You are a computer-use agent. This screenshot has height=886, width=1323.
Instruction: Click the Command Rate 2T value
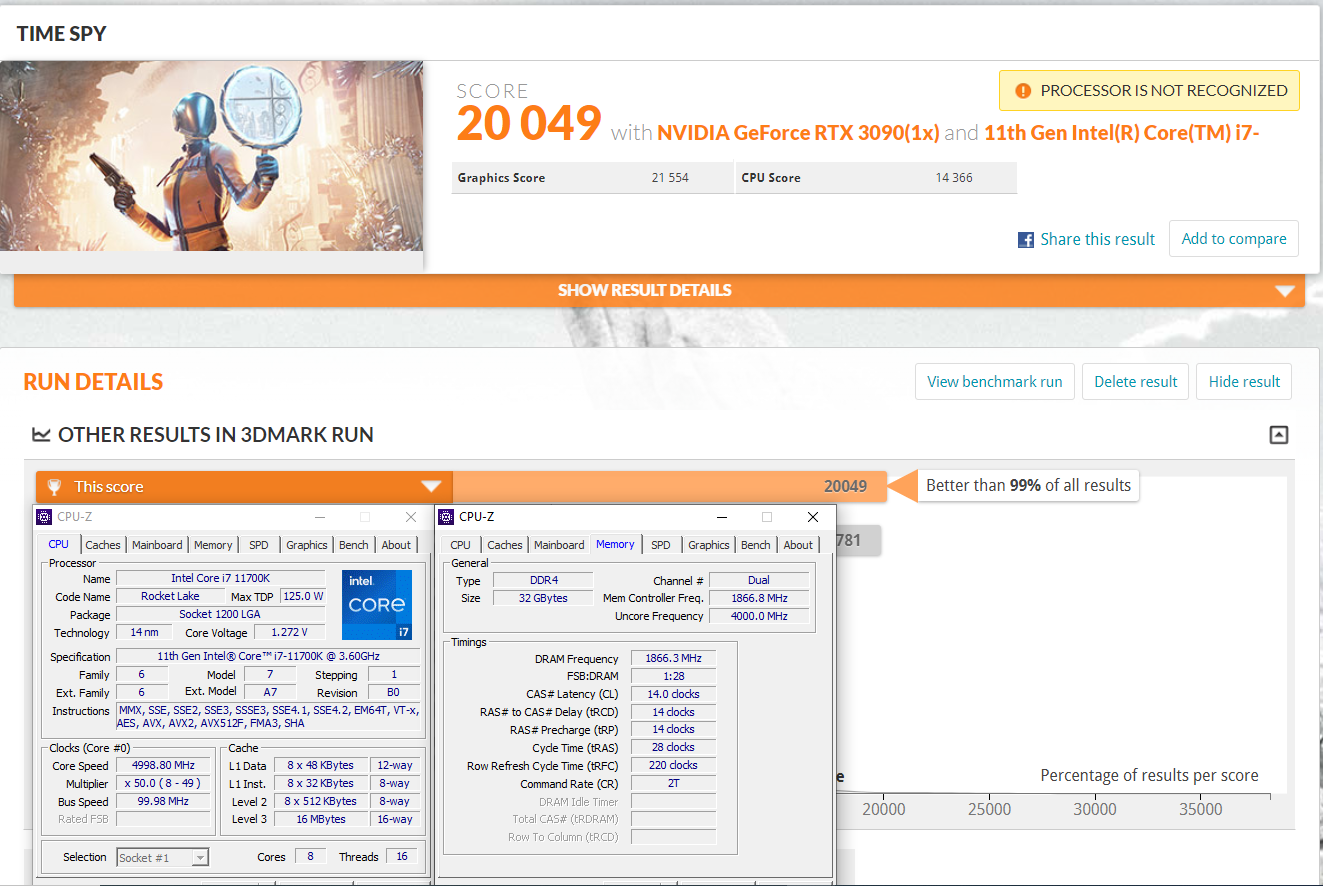[x=675, y=783]
